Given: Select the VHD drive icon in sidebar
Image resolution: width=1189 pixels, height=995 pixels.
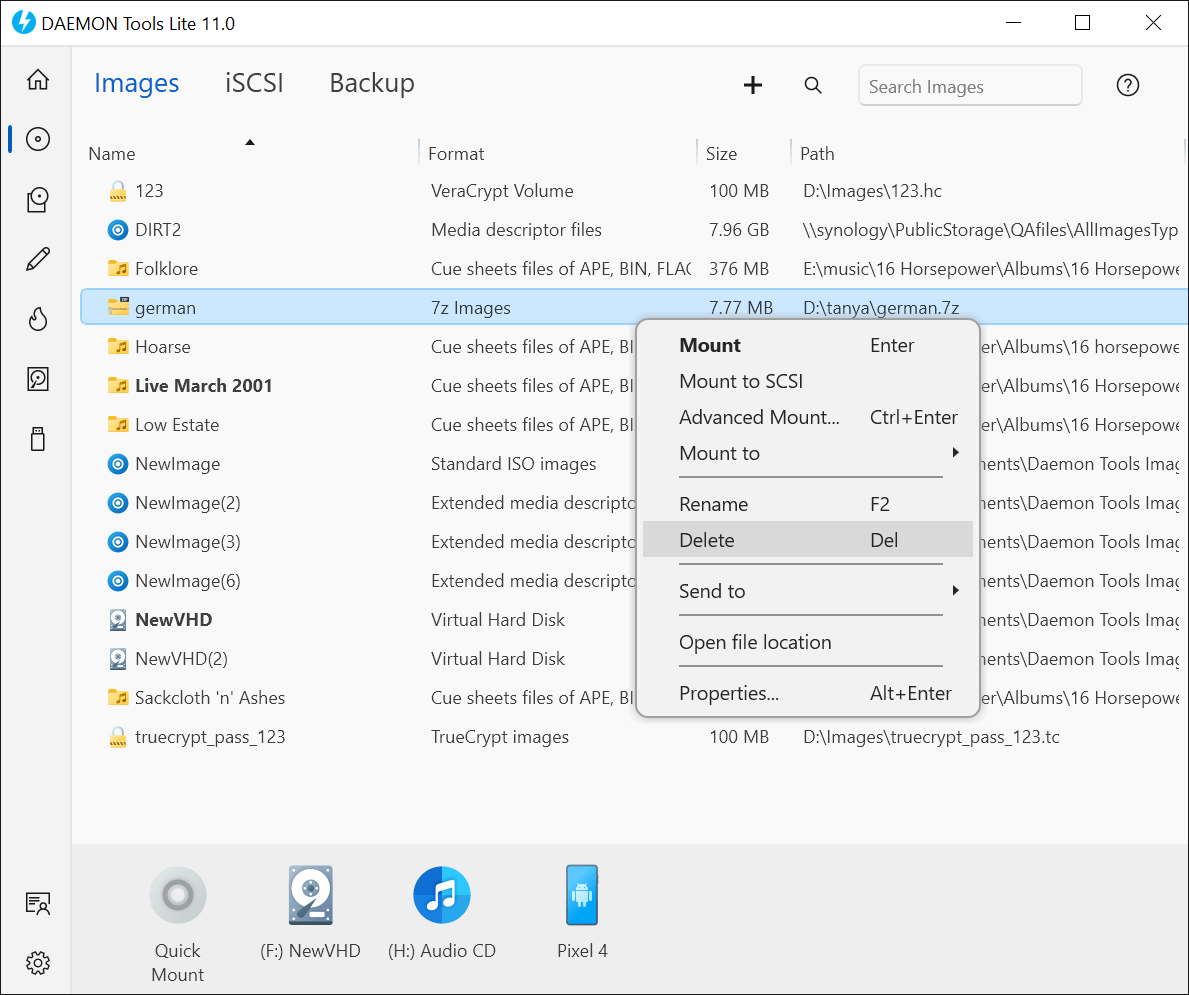Looking at the screenshot, I should click(x=37, y=379).
